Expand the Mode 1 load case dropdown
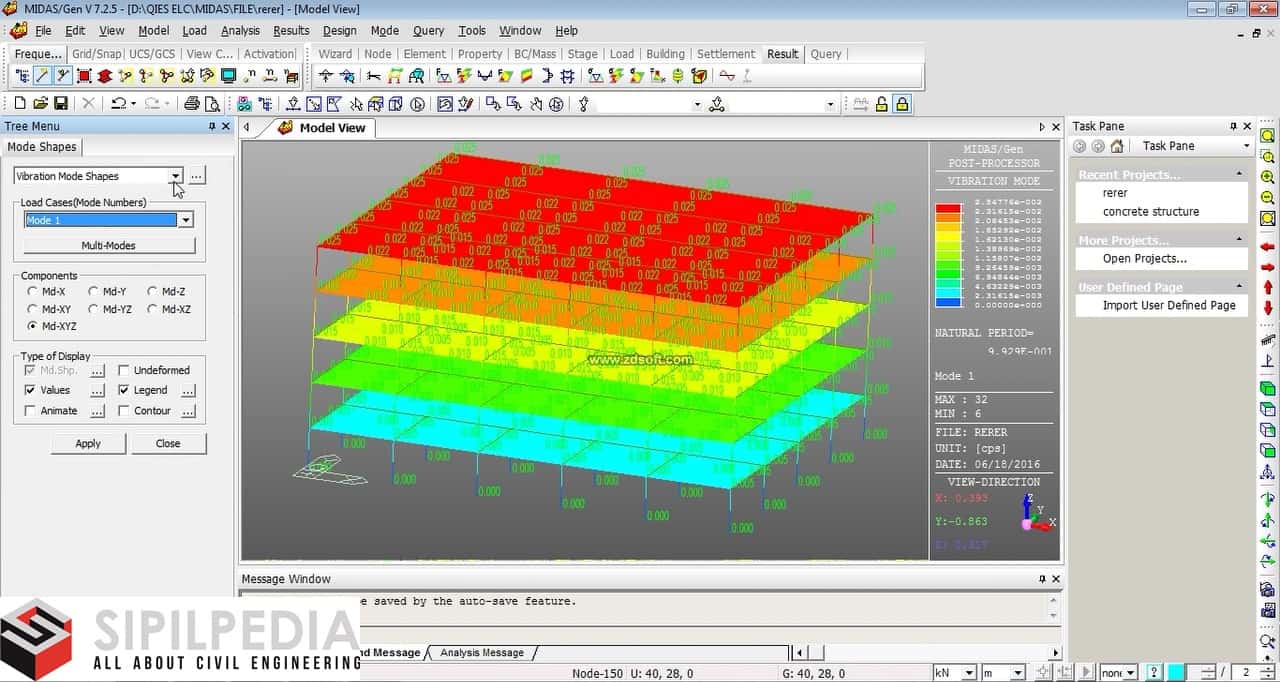The width and height of the screenshot is (1280, 682). 185,220
